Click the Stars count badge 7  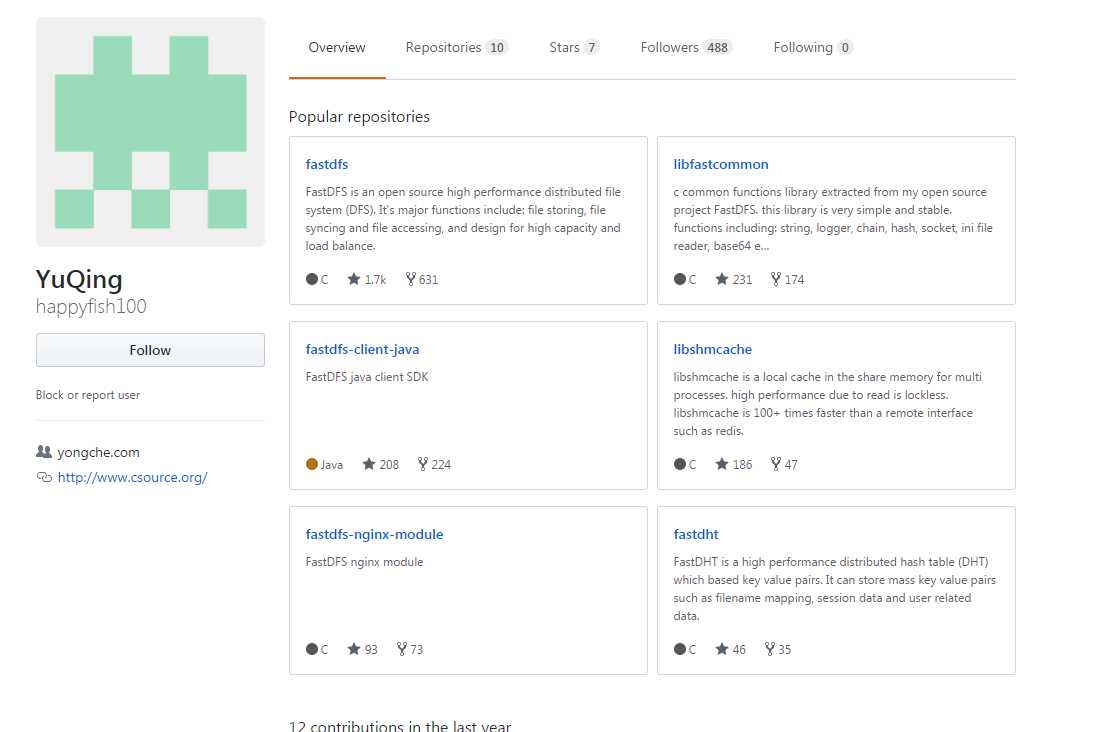coord(591,48)
